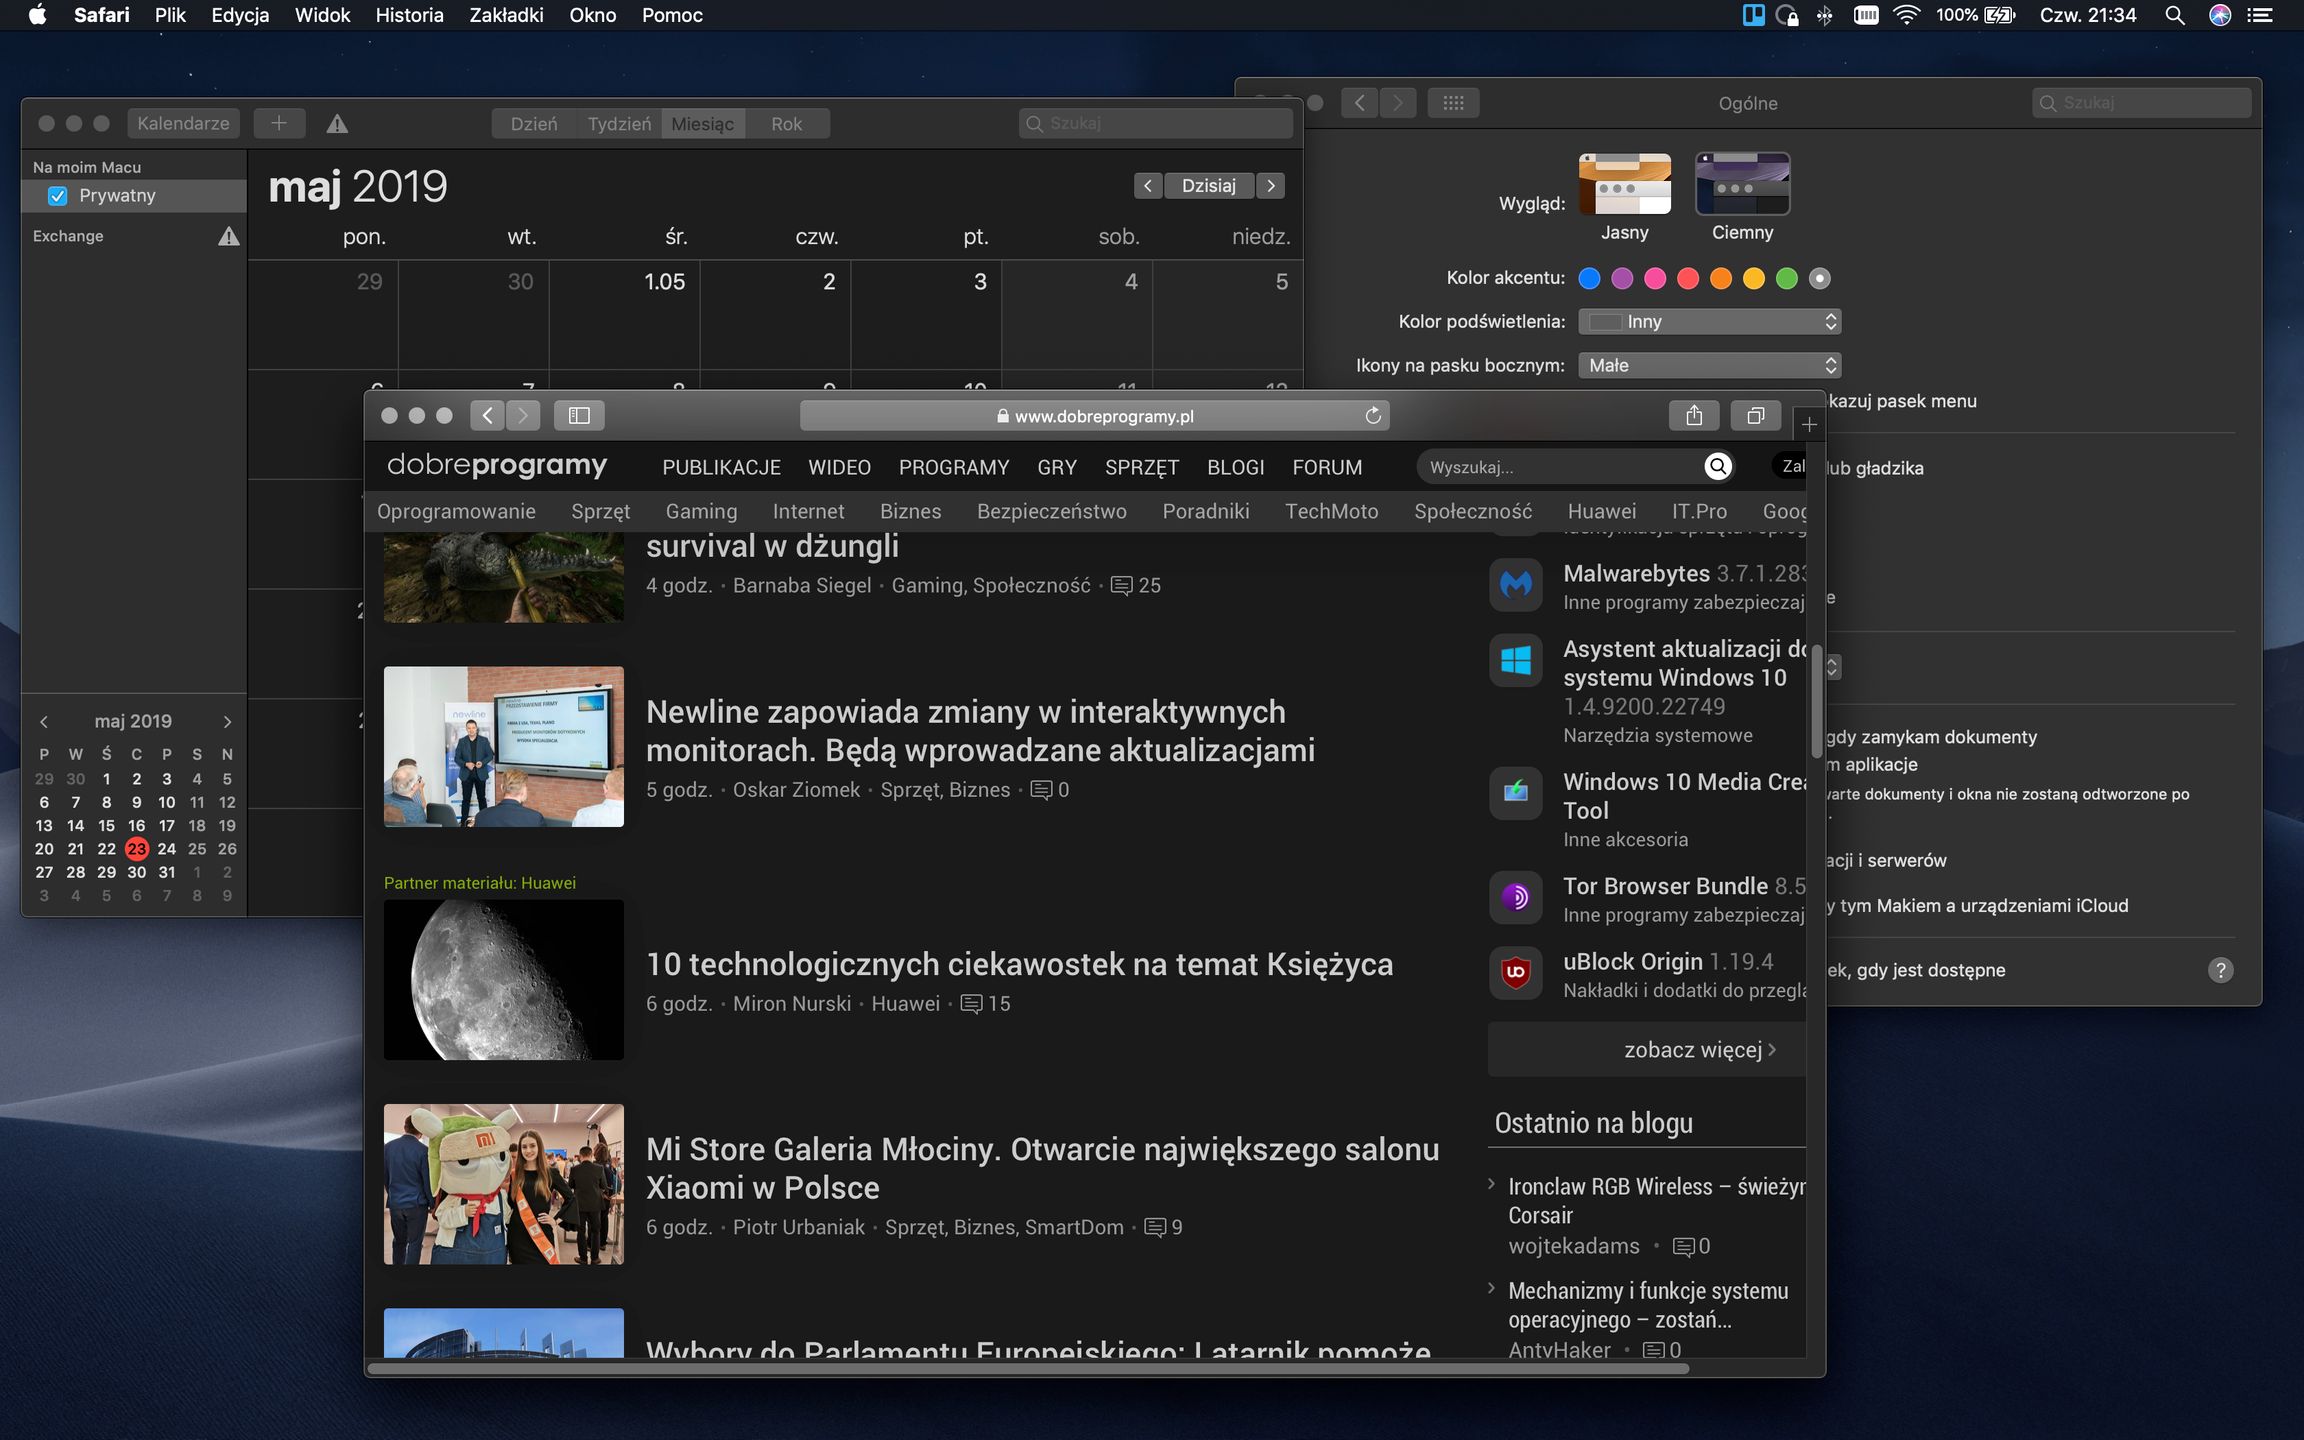Viewport: 2304px width, 1440px height.
Task: Click the Windows 10 update assistant icon
Action: [1516, 661]
